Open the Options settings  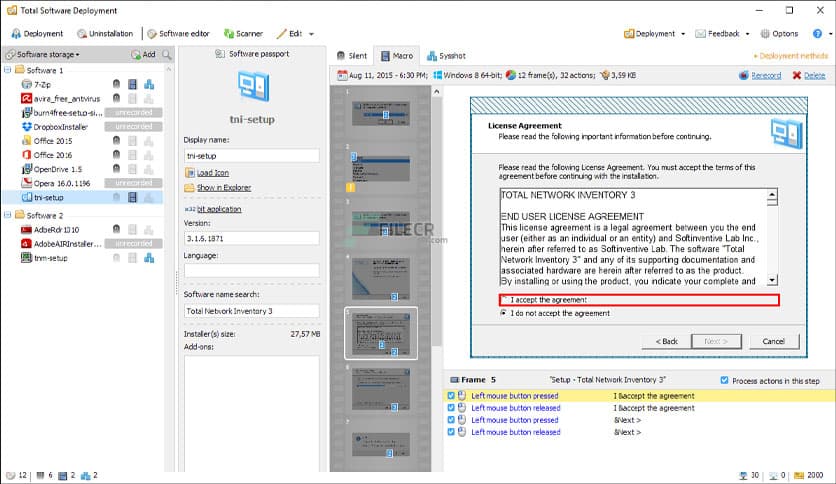click(x=779, y=34)
